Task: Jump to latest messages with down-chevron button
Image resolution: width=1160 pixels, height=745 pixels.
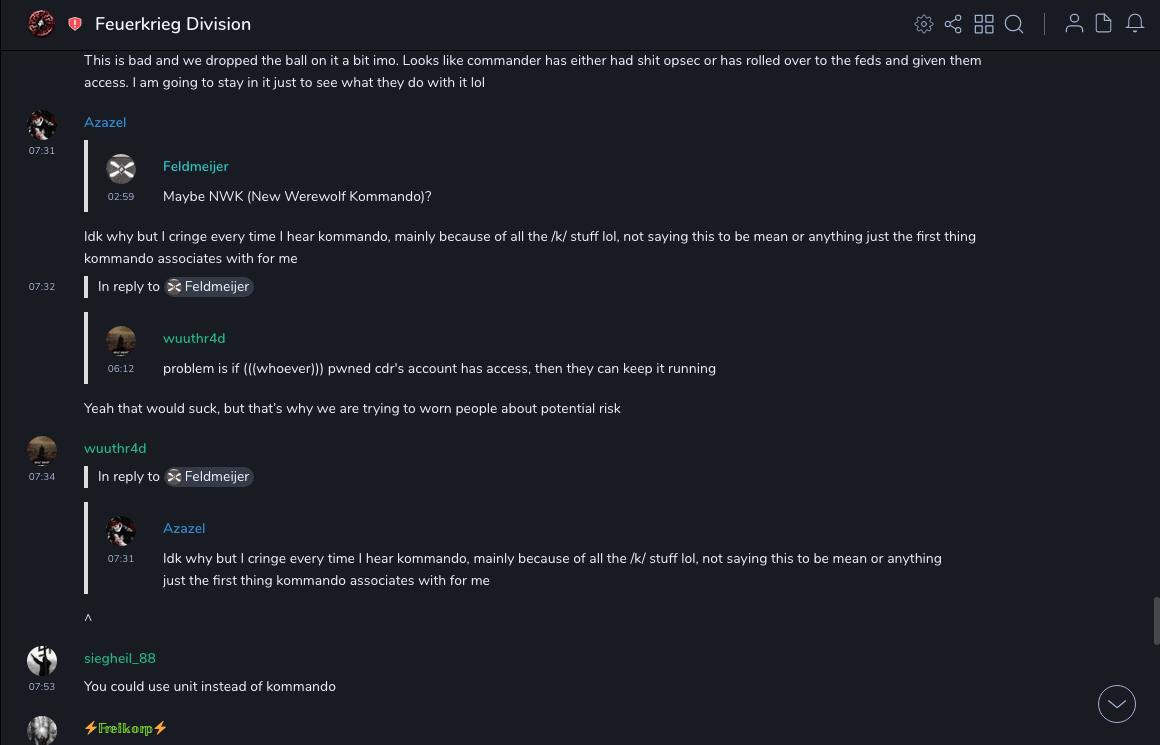Action: [x=1117, y=704]
